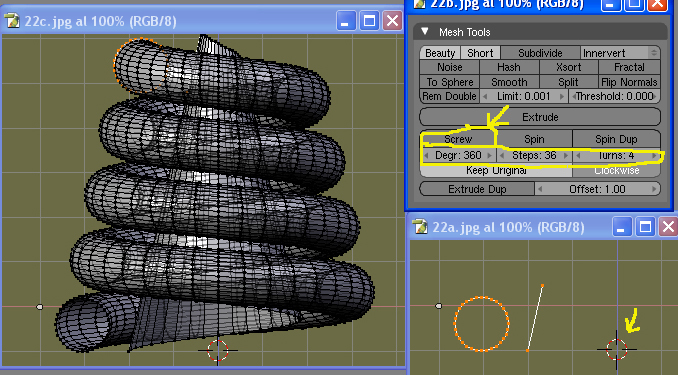Maximize the 22a.jpg window
678x375 pixels.
[645, 227]
